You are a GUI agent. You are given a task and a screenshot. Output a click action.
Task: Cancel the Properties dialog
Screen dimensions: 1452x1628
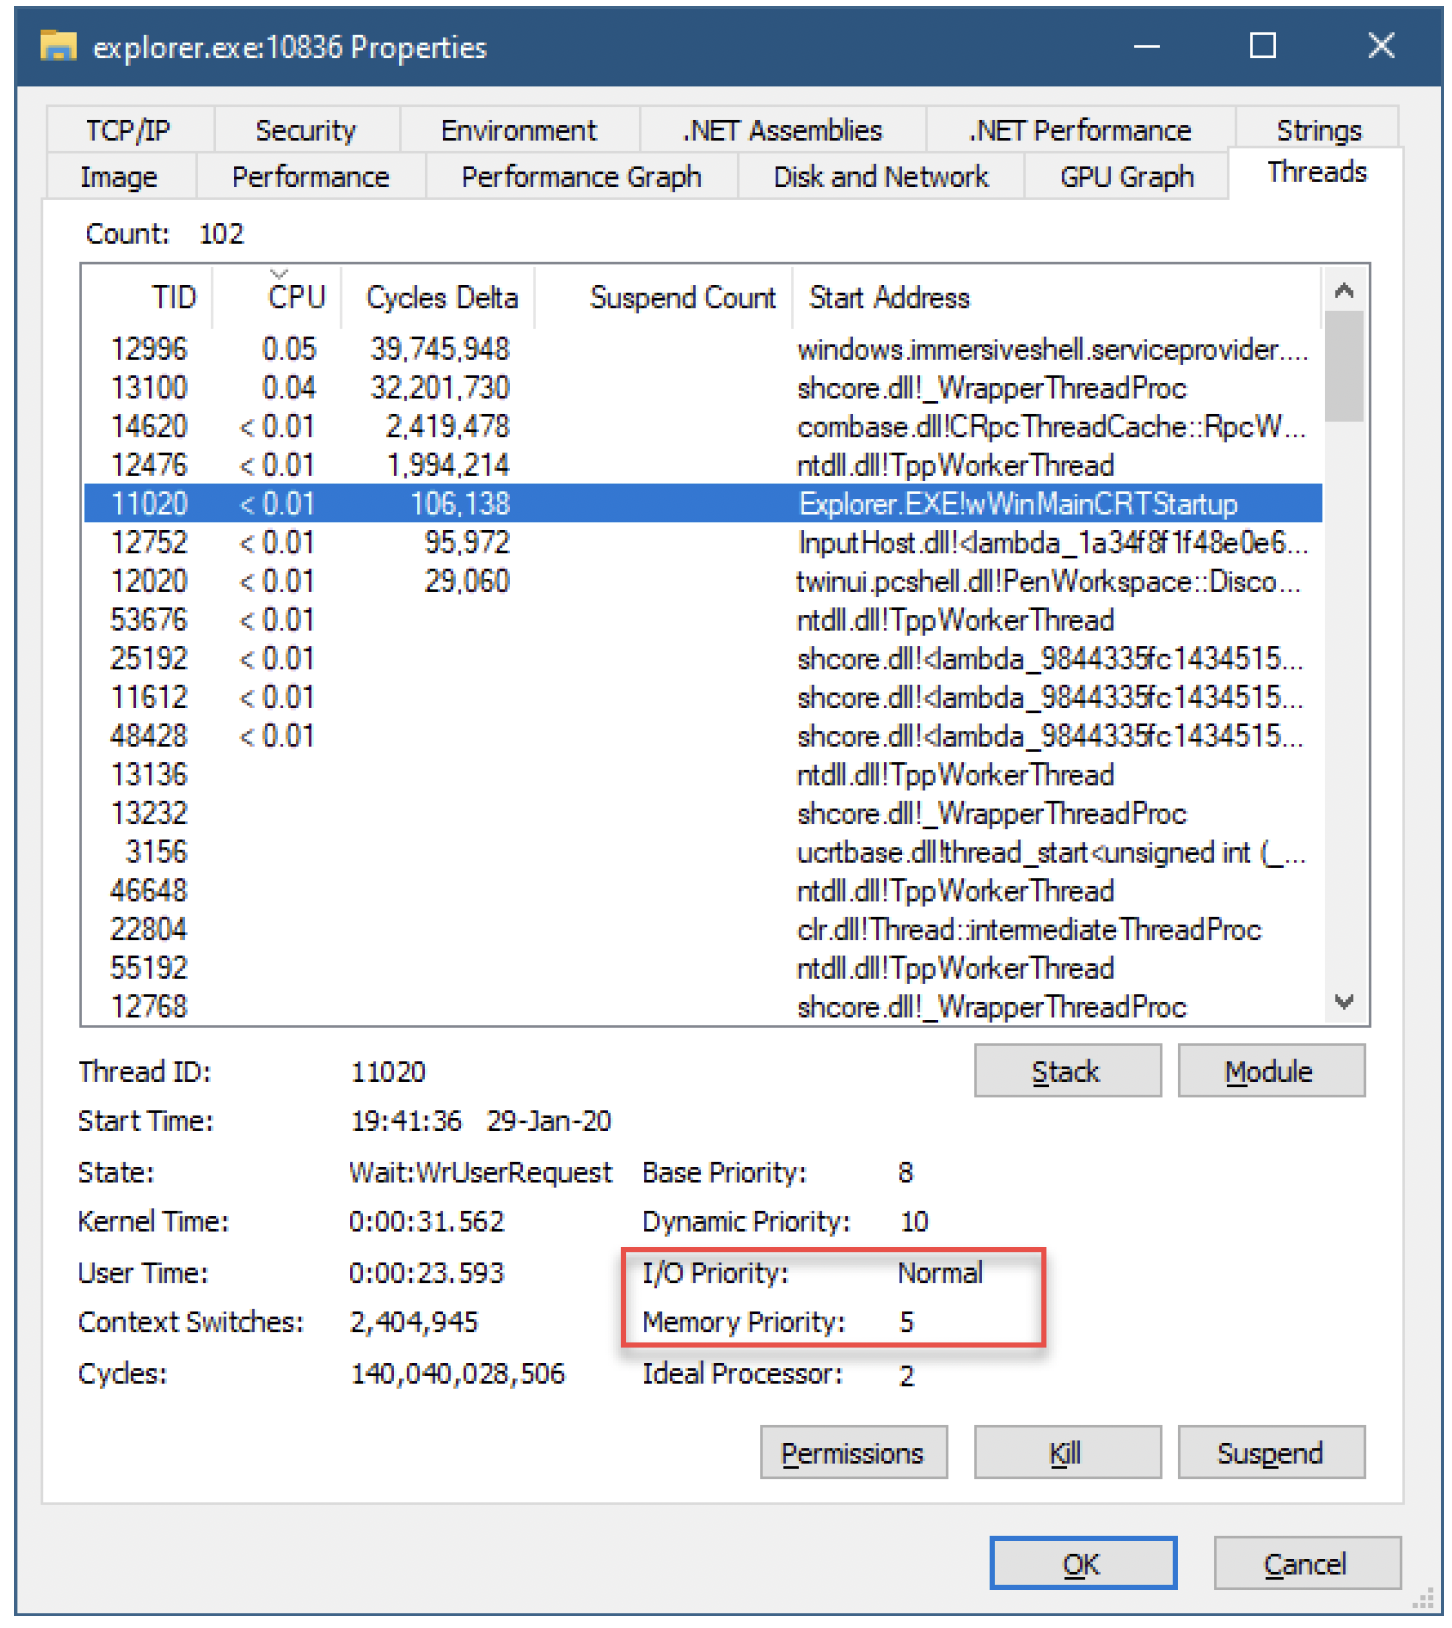pos(1306,1563)
